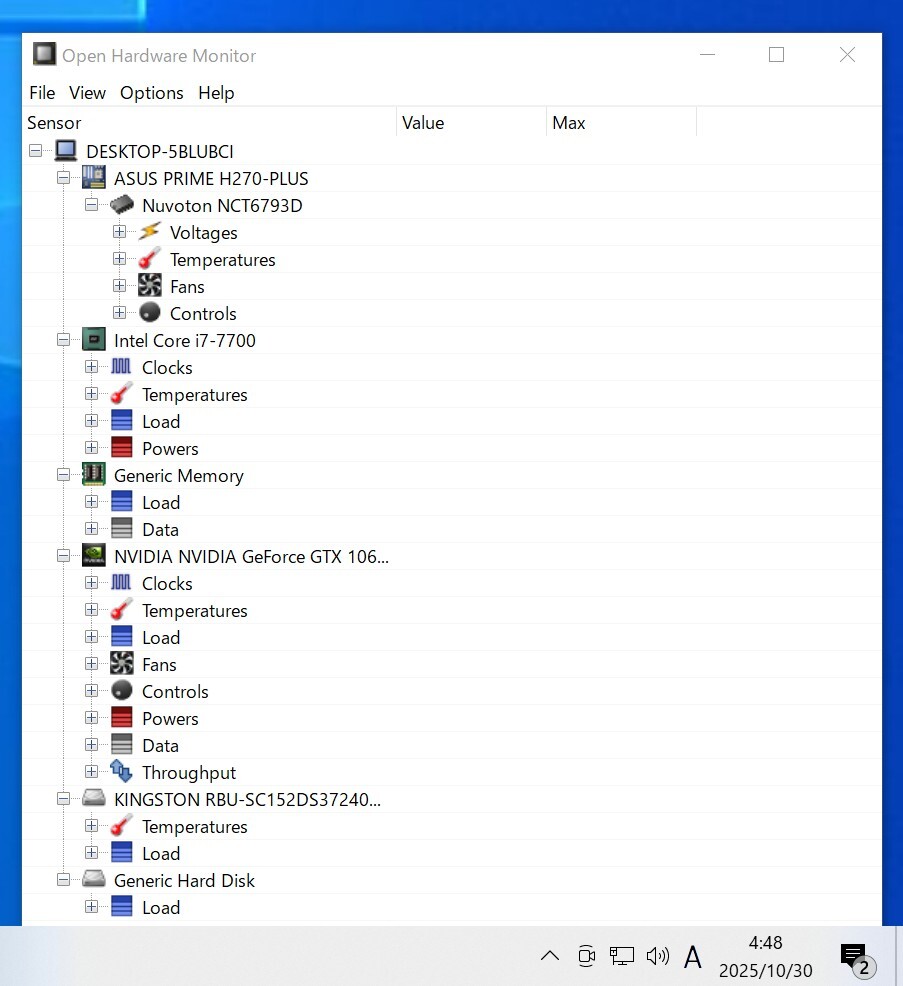The width and height of the screenshot is (903, 986).
Task: Click the IME input mode indicator A
Action: (693, 956)
